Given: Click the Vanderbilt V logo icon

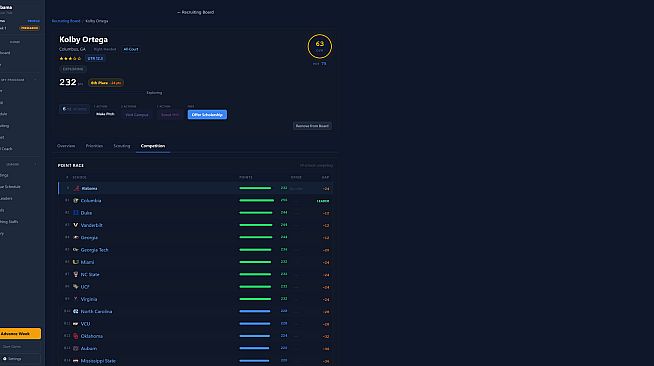Looking at the screenshot, I should [x=75, y=225].
